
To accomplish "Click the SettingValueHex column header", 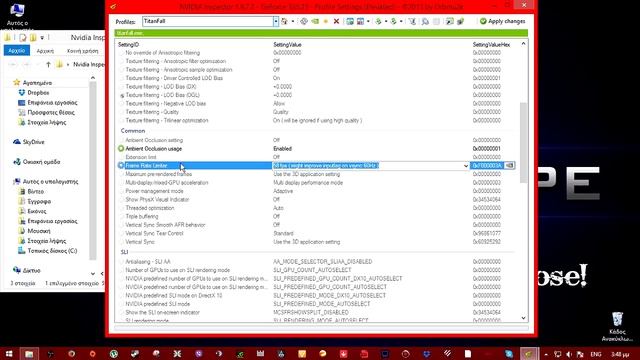I will point(491,44).
